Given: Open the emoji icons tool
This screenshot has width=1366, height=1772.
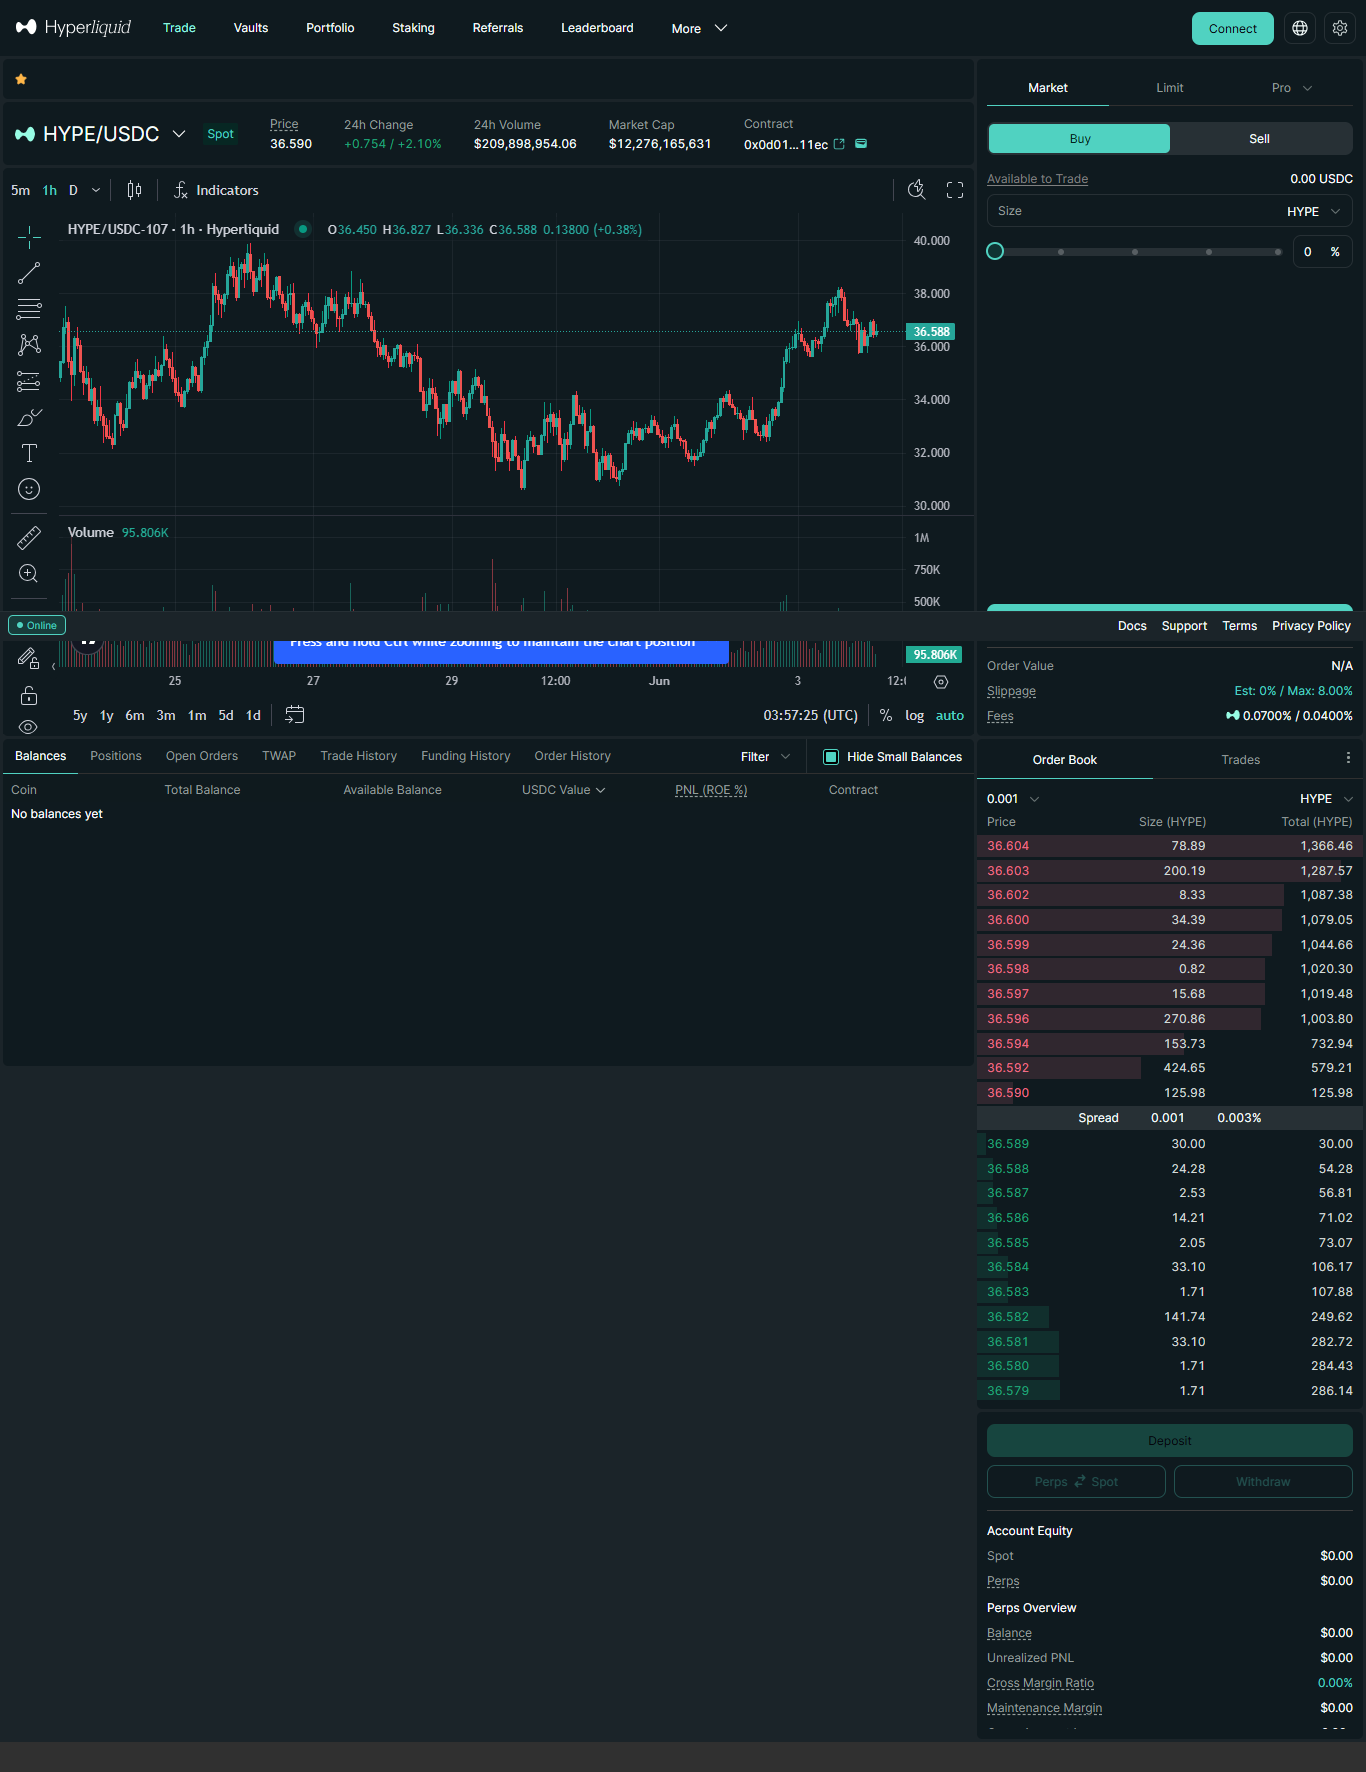Looking at the screenshot, I should [29, 489].
